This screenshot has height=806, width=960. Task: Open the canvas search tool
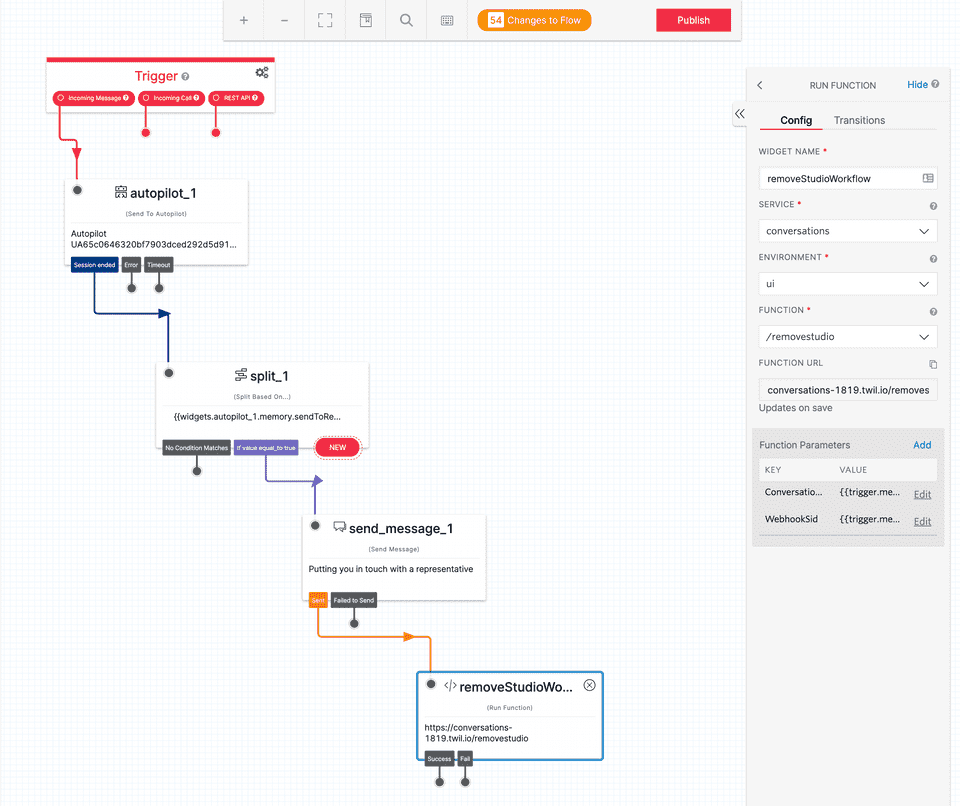(x=405, y=20)
